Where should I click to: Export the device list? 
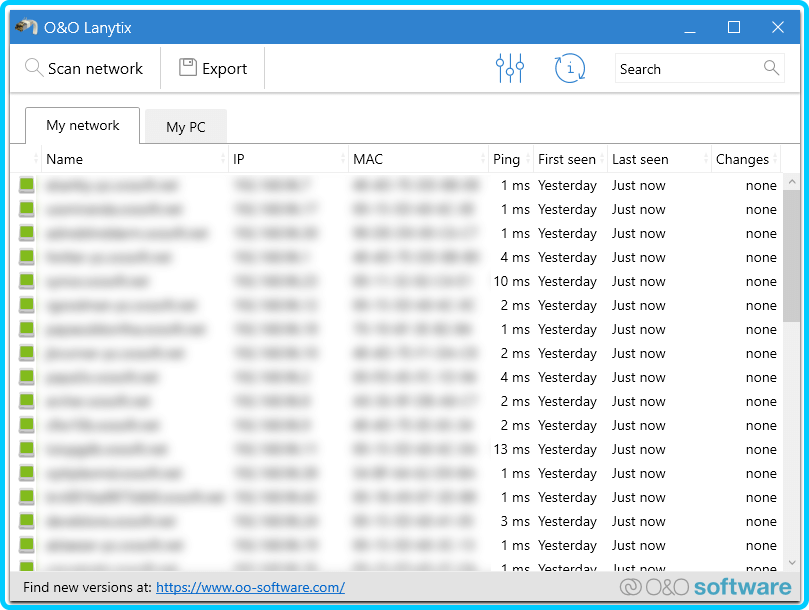click(x=213, y=68)
